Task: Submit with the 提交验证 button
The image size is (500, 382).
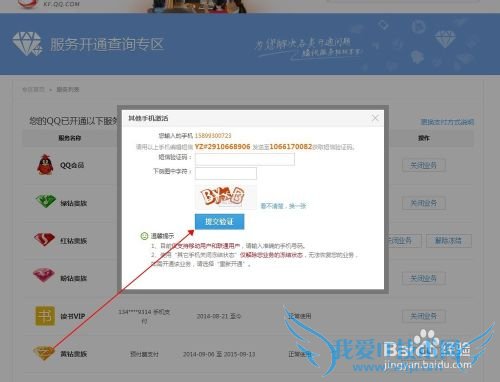Action: (219, 222)
